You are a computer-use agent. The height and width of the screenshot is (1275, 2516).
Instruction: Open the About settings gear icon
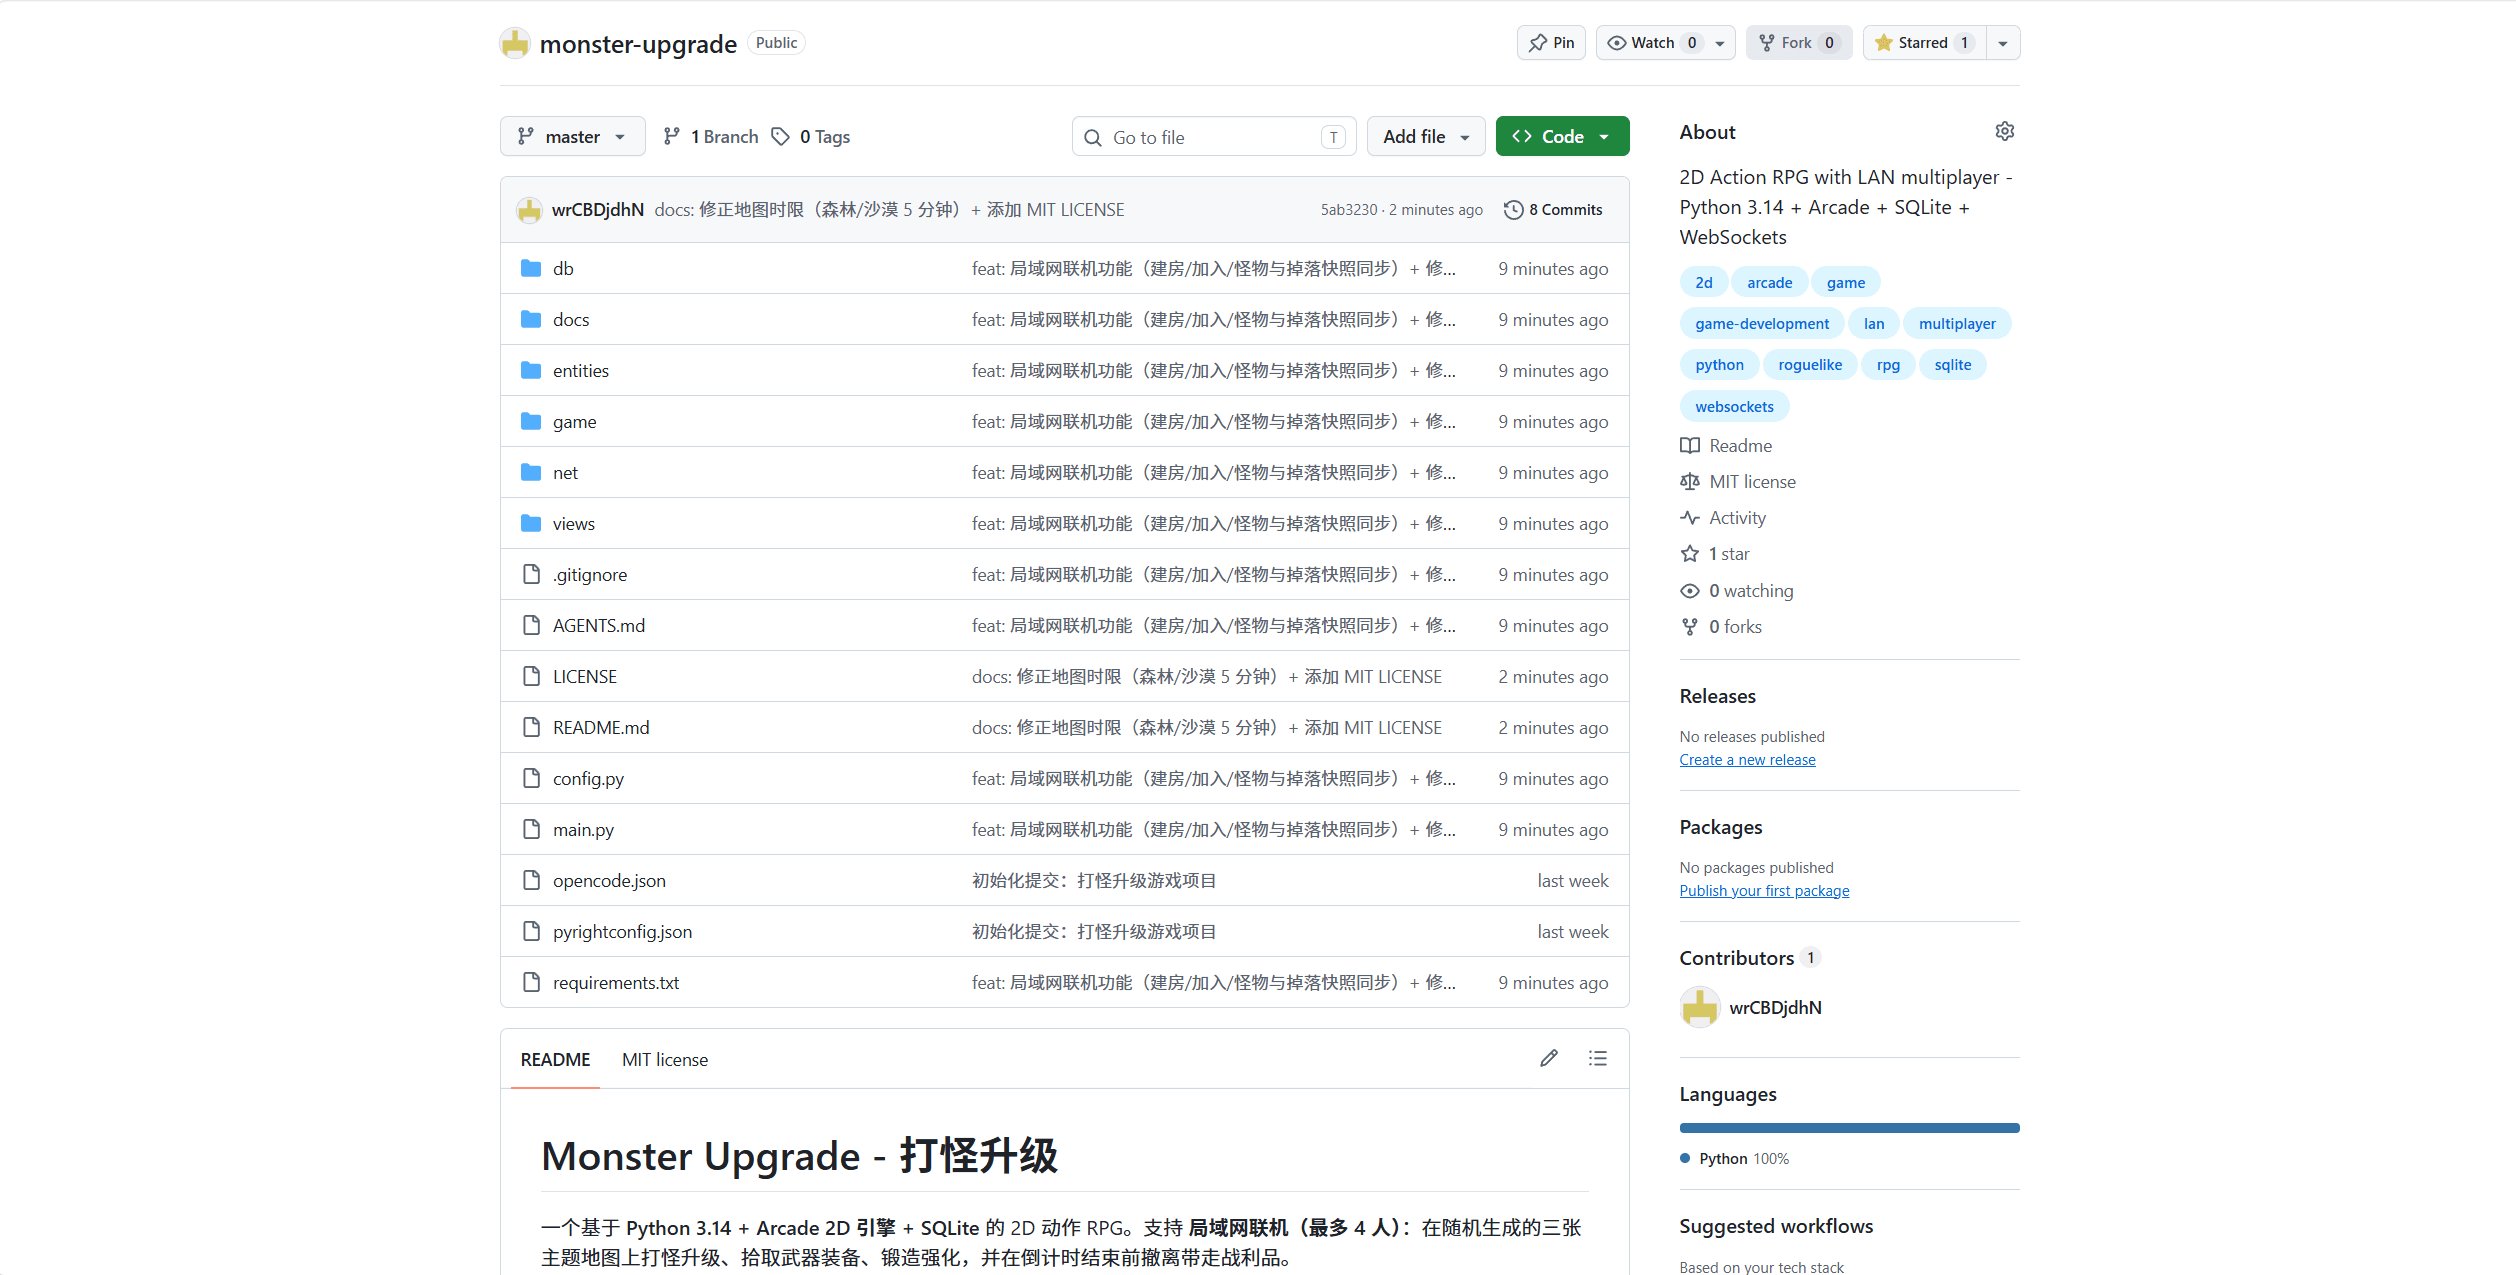pyautogui.click(x=2004, y=131)
